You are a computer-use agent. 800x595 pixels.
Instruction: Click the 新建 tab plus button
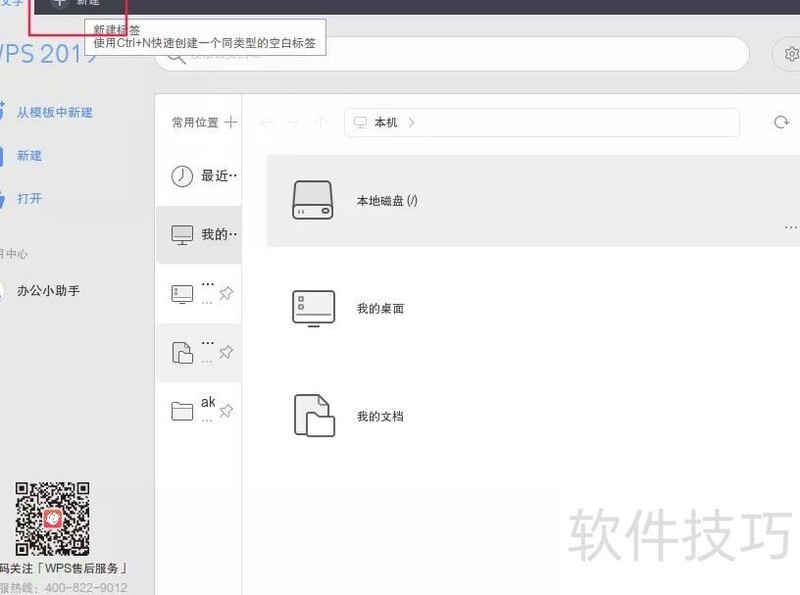coord(60,3)
